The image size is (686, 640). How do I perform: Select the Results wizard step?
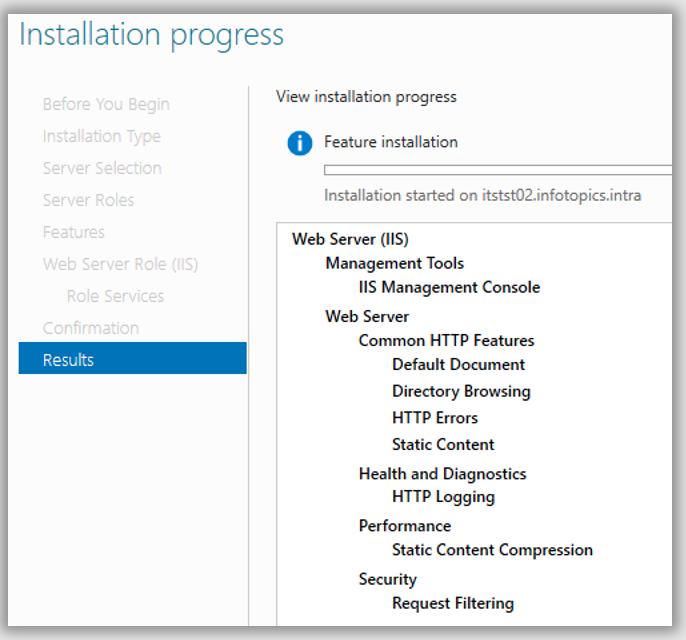133,358
